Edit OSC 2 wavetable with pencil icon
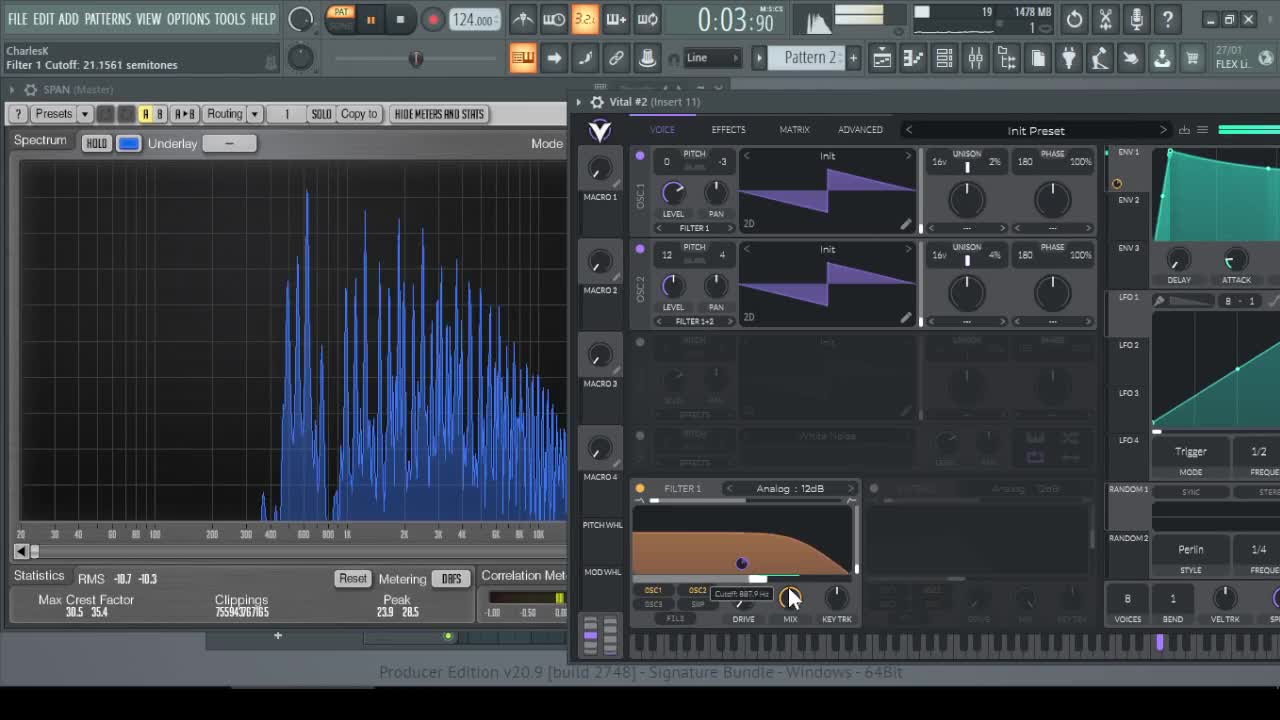1280x720 pixels. pos(906,317)
